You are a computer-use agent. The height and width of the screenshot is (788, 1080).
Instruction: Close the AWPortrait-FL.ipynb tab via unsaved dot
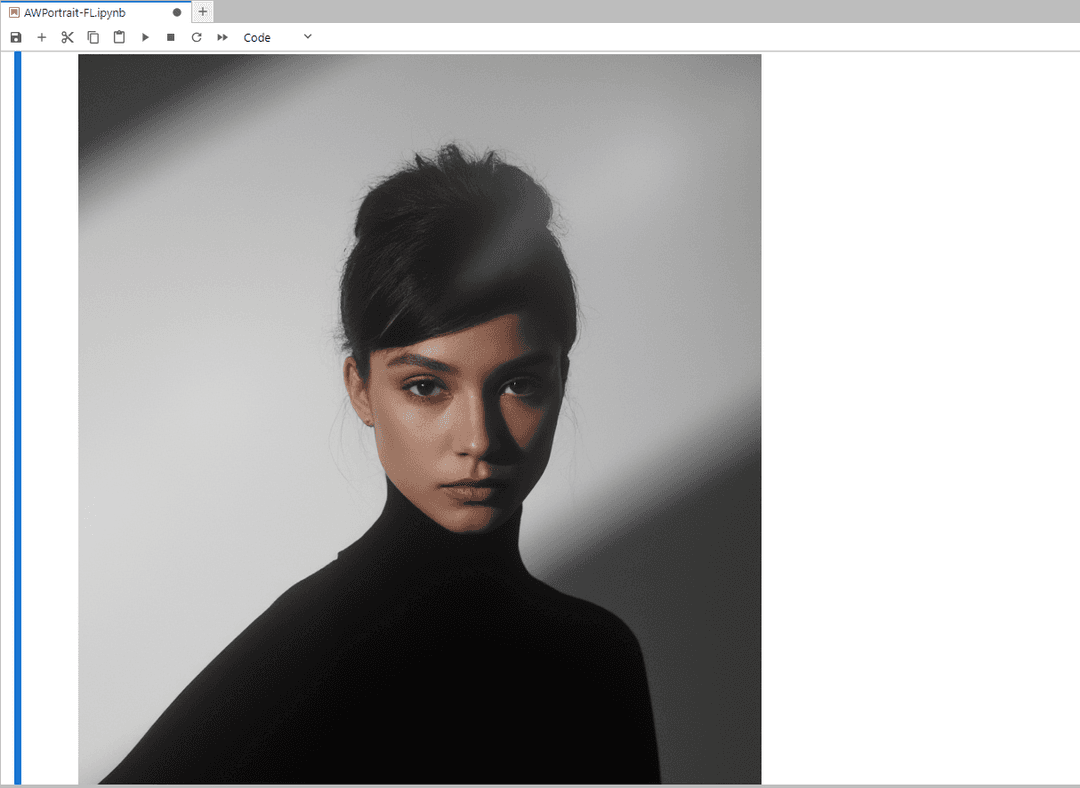[x=177, y=12]
